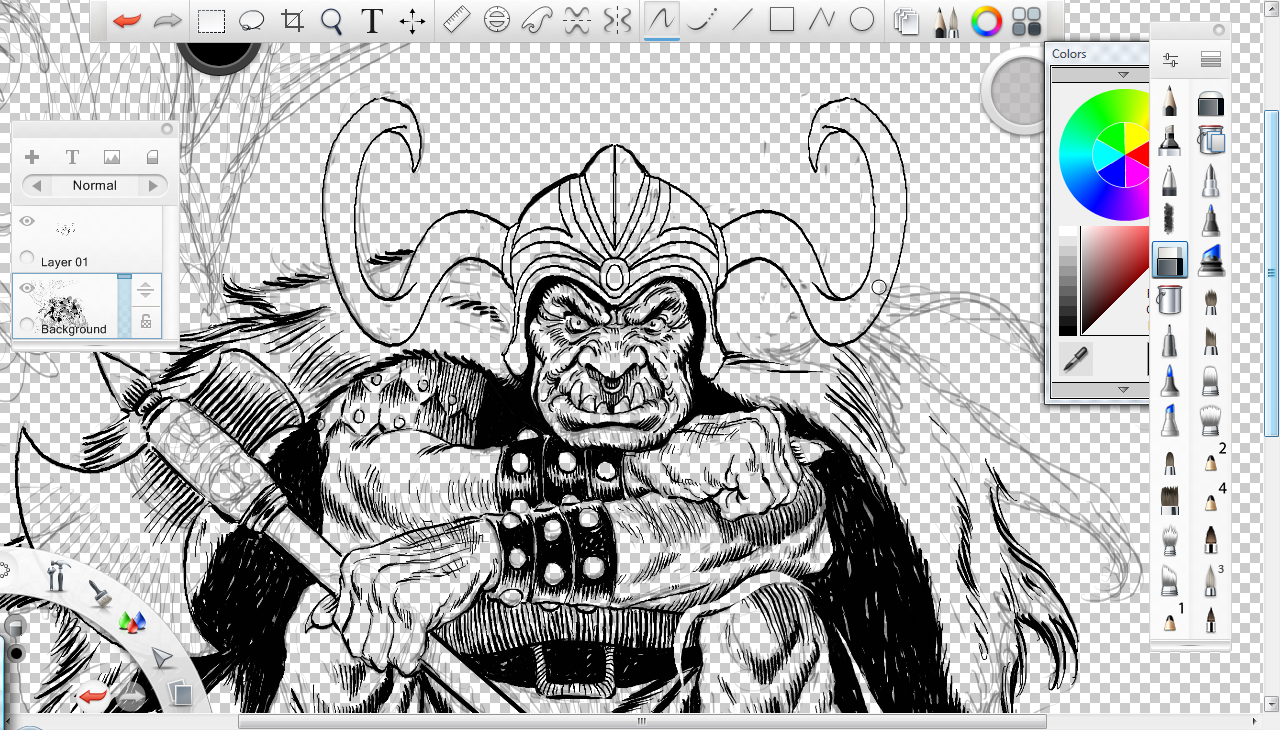Open the Normal blend mode selector

94,185
